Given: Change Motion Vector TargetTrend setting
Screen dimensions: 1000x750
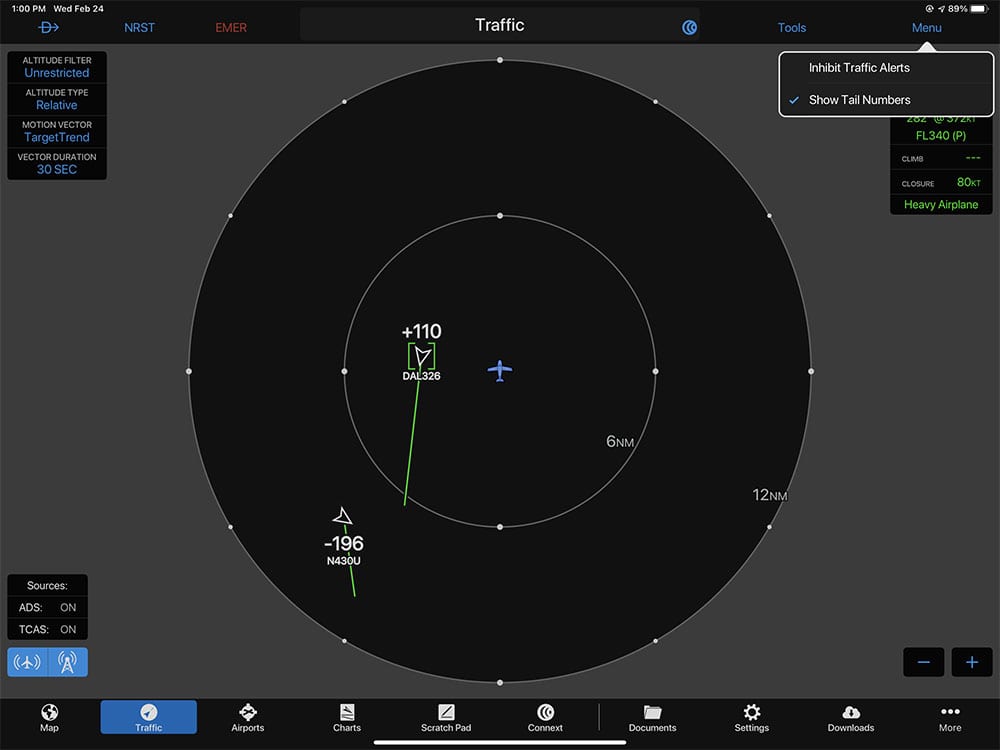Looking at the screenshot, I should pos(57,131).
